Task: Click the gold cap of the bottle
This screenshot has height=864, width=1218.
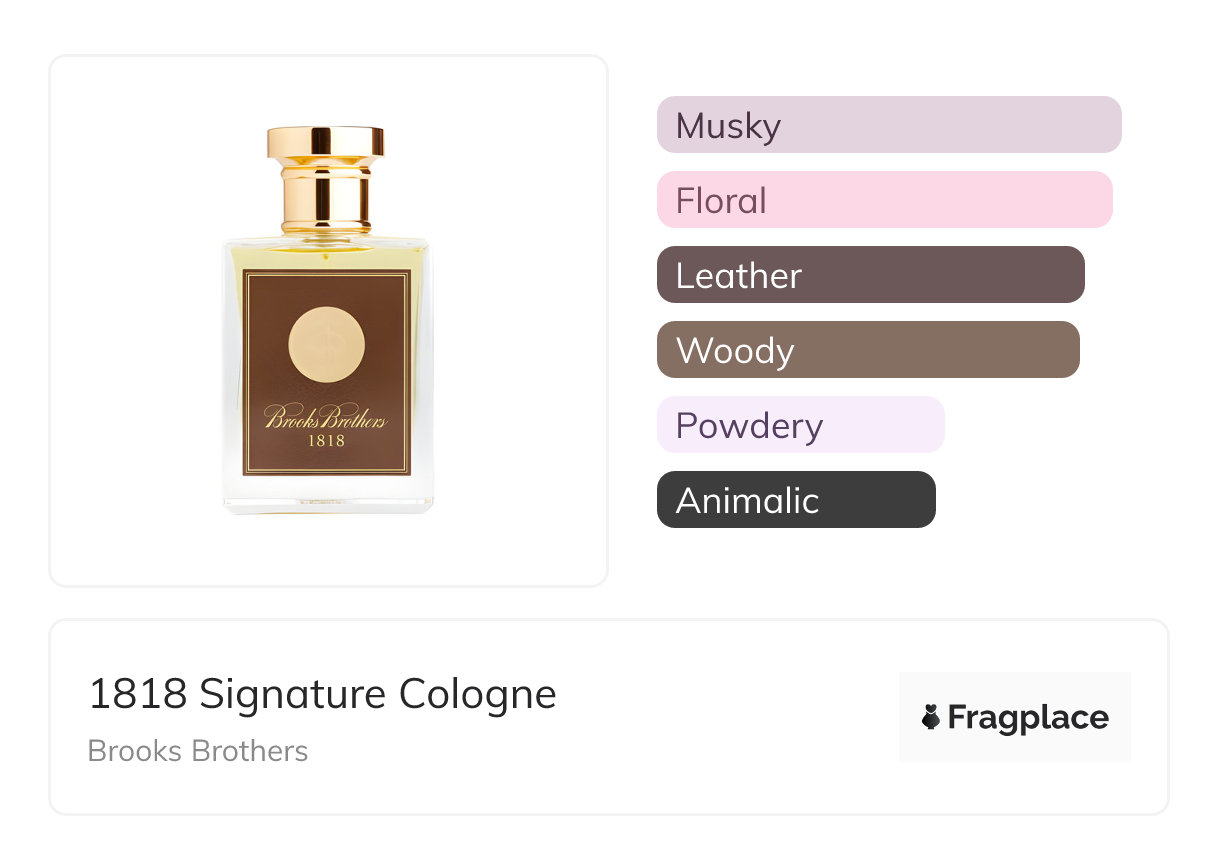Action: (x=325, y=142)
